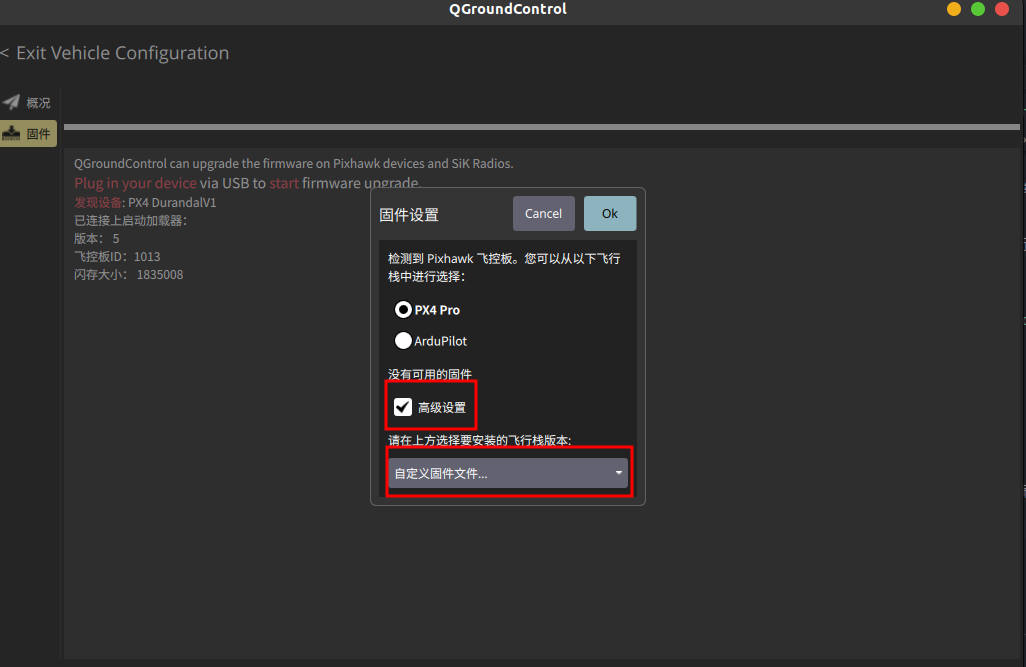Click the back chevron before Exit Vehicle Configuration
The height and width of the screenshot is (667, 1026).
5,53
